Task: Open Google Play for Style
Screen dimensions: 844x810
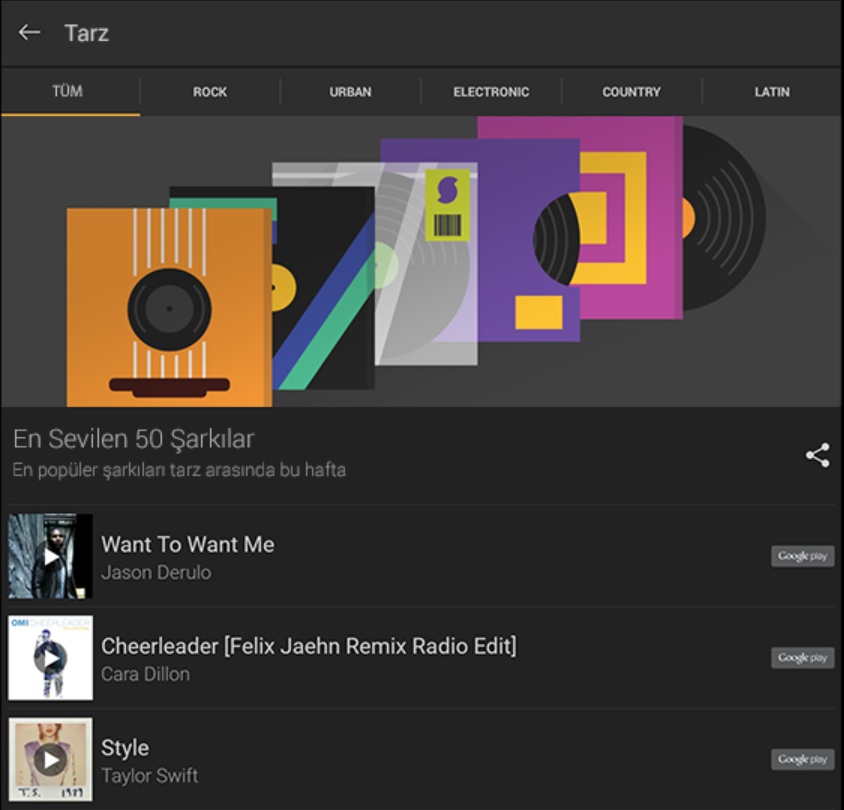Action: pos(802,760)
